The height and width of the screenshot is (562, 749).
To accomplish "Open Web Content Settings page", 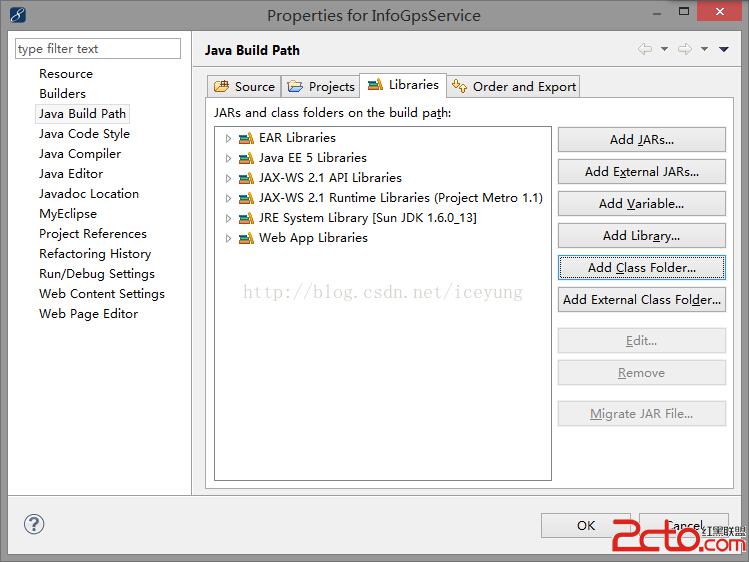I will 102,294.
